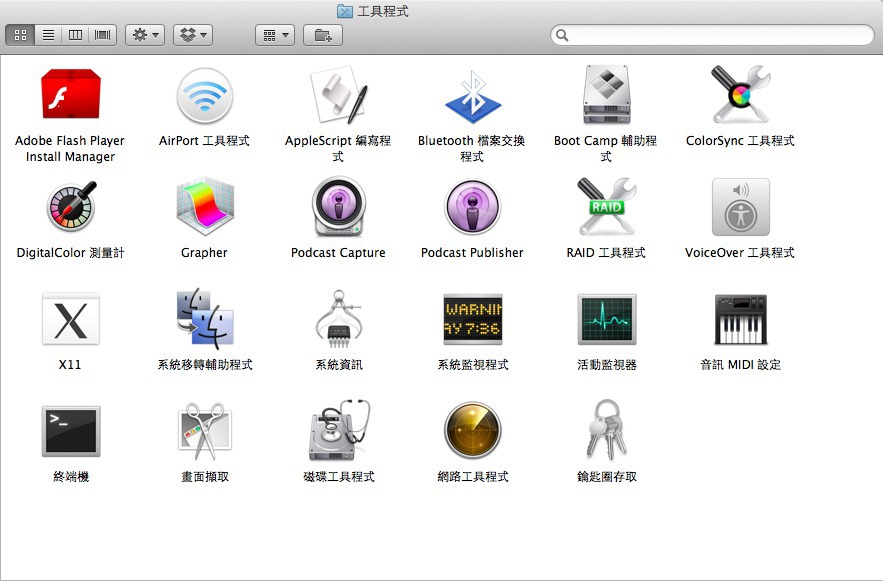The height and width of the screenshot is (581, 883).
Task: Select the 活動監視器 heartbeat icon
Action: click(x=606, y=319)
